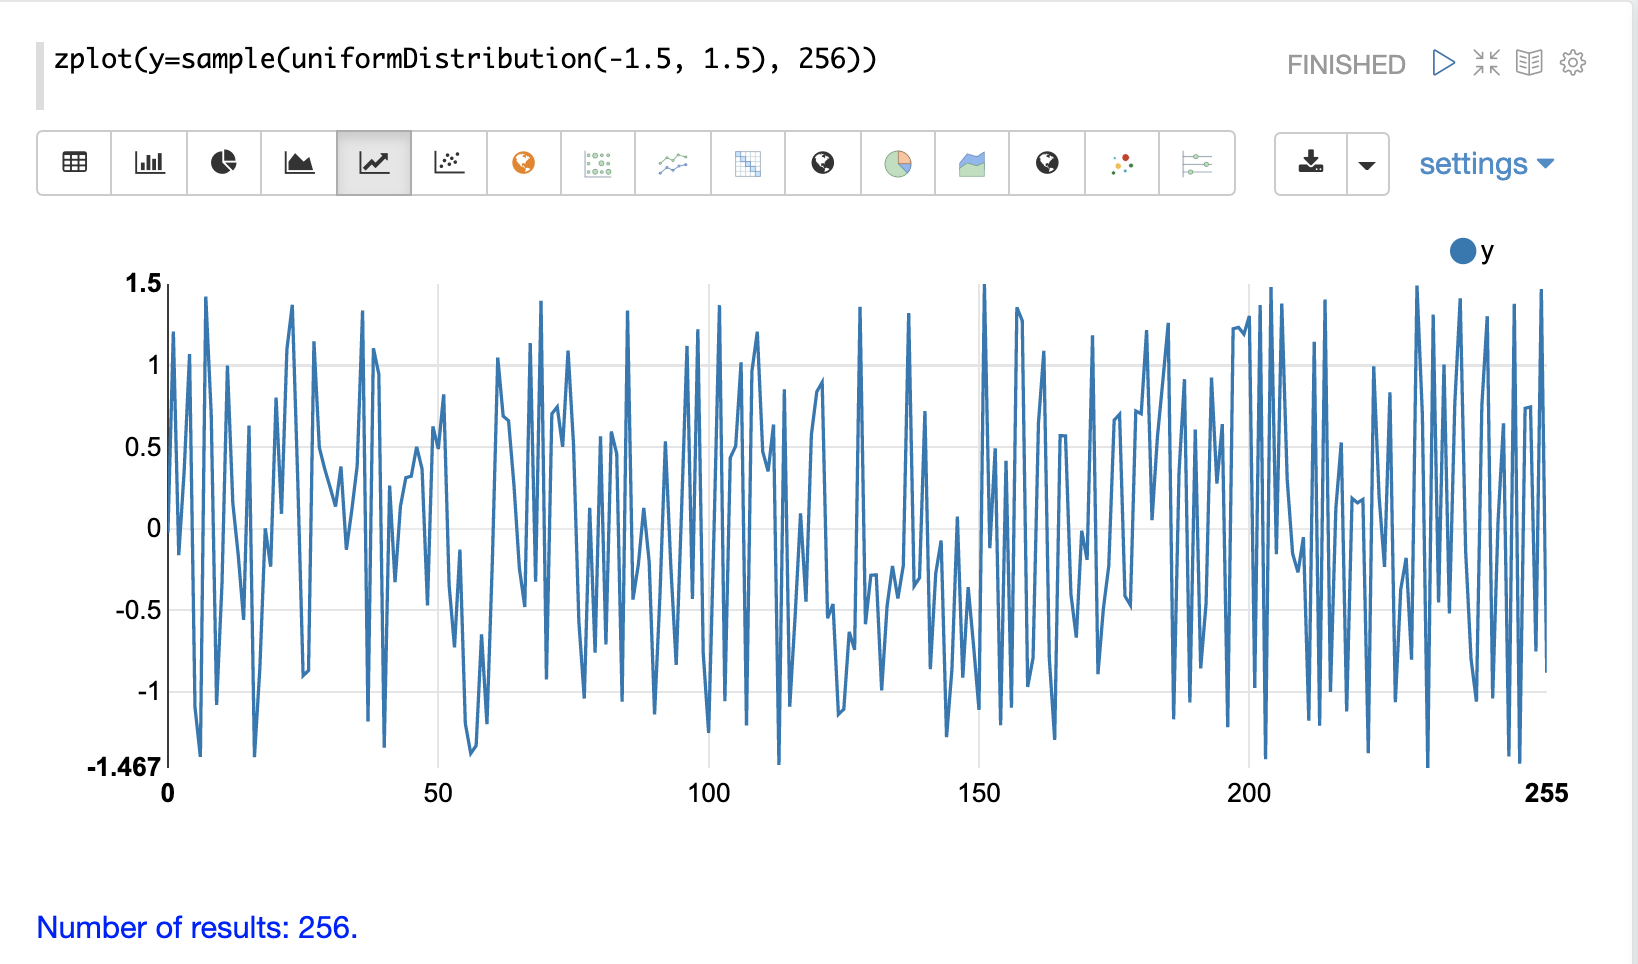Select the active line chart tab
Screen dimensions: 1638x964
pyautogui.click(x=374, y=163)
